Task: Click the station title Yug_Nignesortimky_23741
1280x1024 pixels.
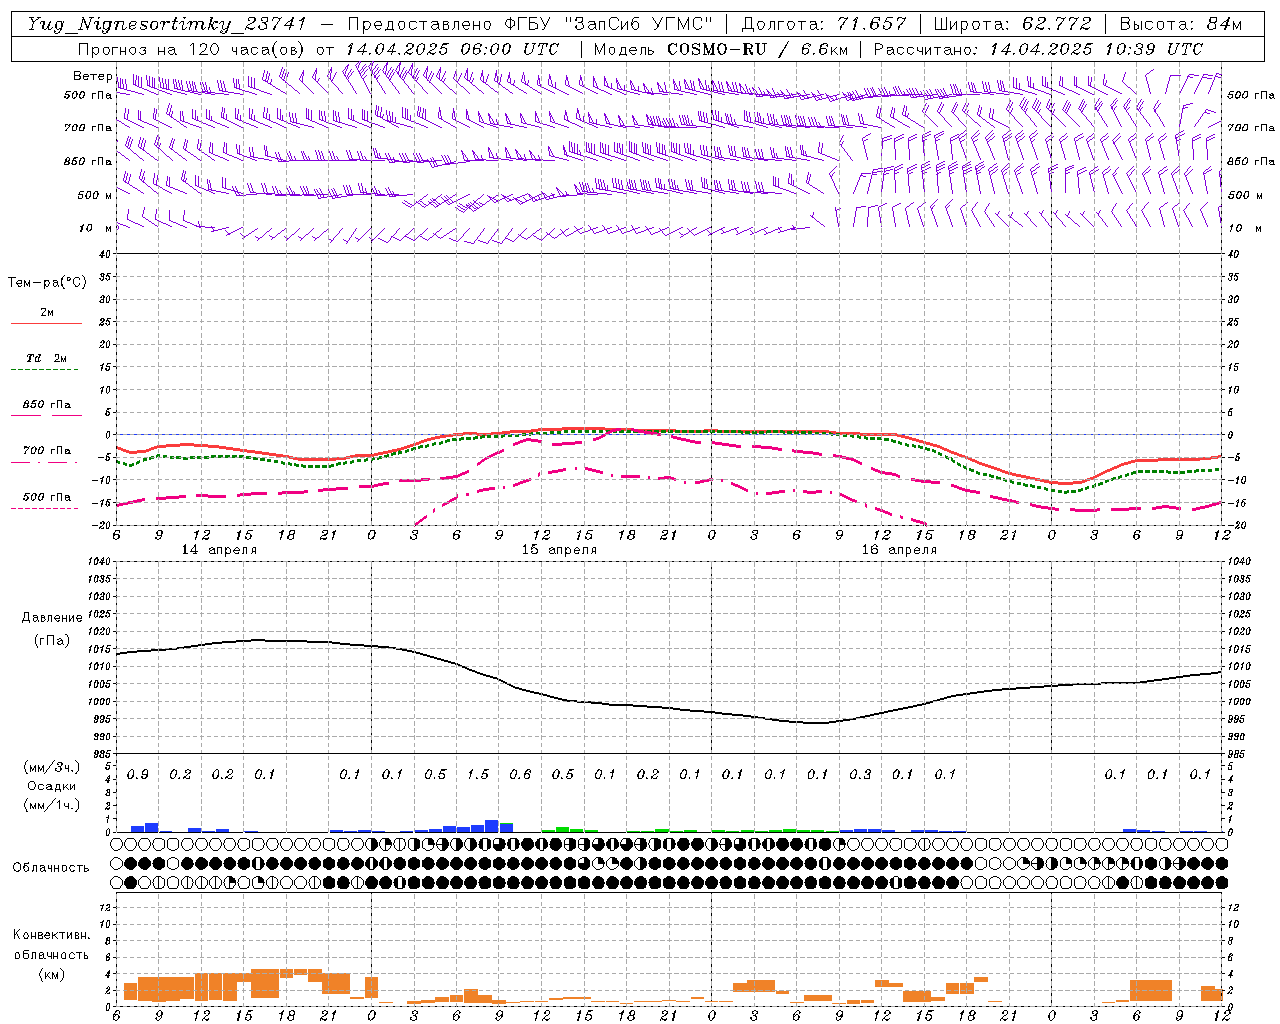Action: 167,24
